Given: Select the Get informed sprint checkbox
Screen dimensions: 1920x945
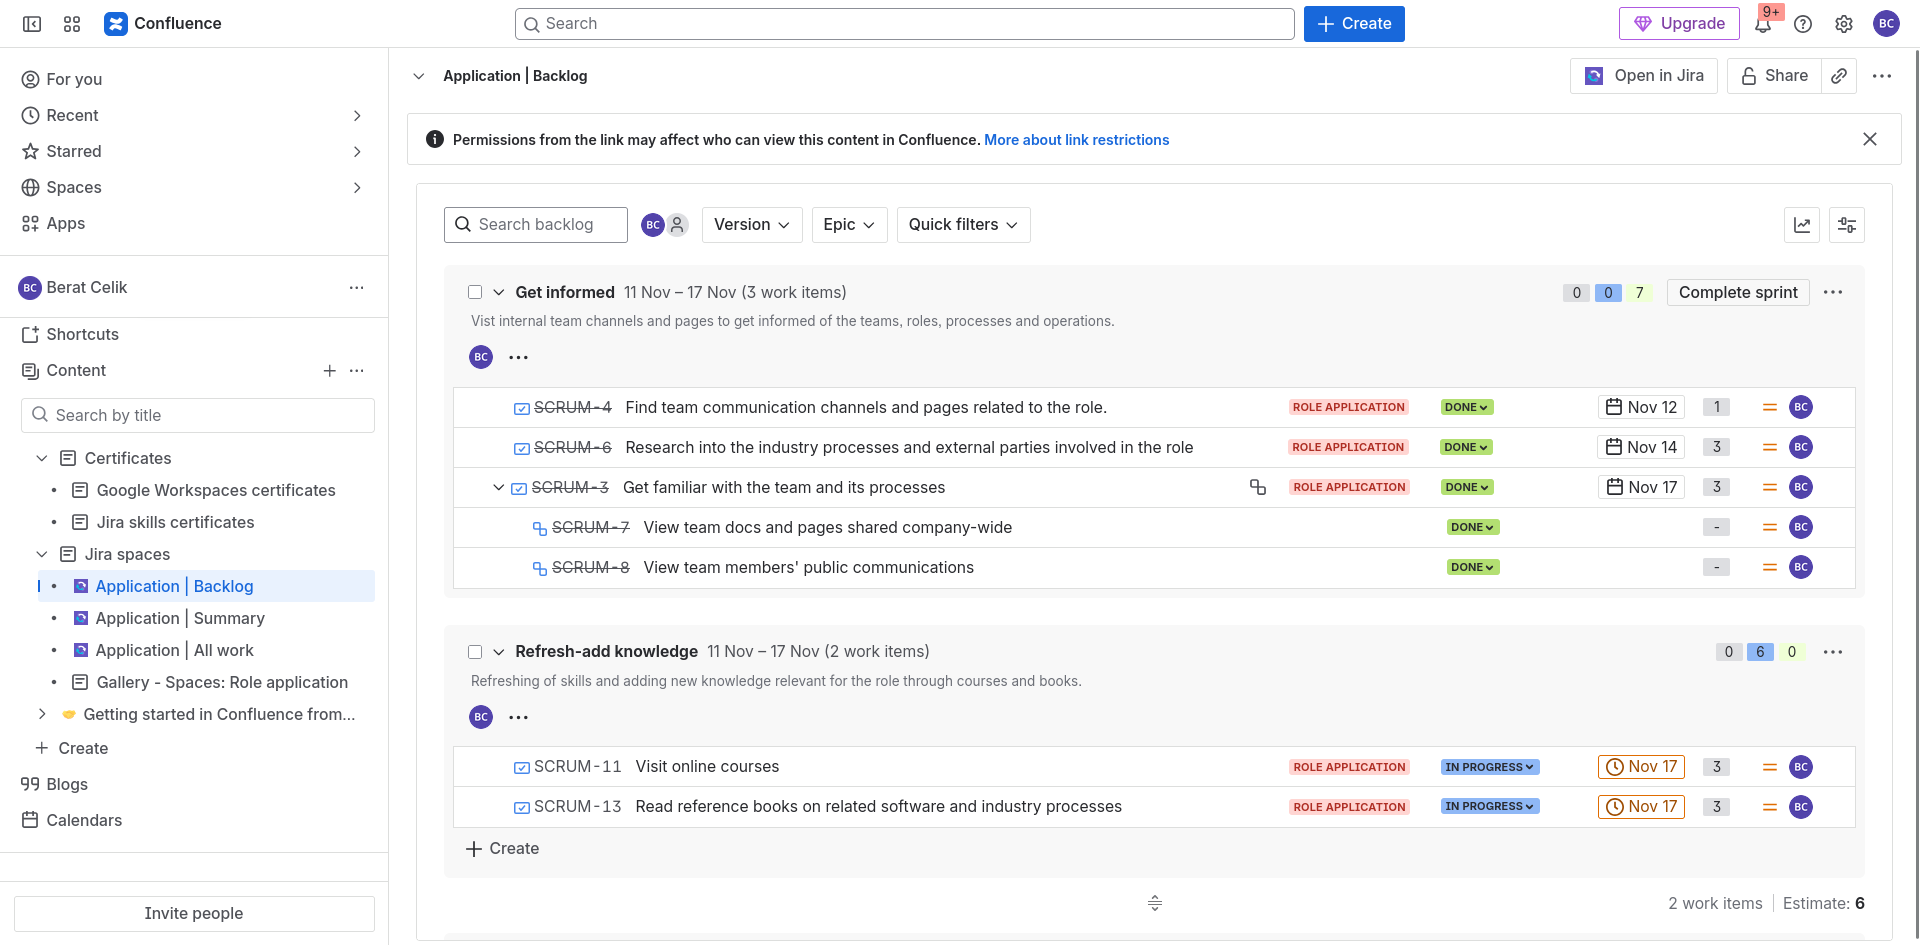Looking at the screenshot, I should pos(475,292).
